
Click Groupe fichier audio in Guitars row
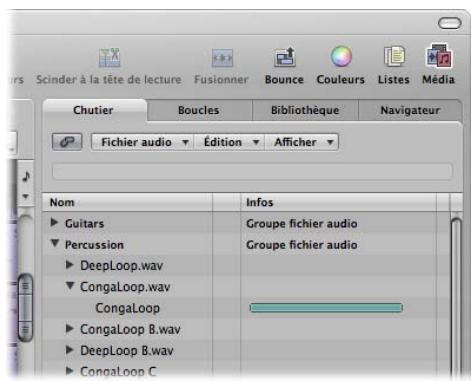click(x=302, y=224)
